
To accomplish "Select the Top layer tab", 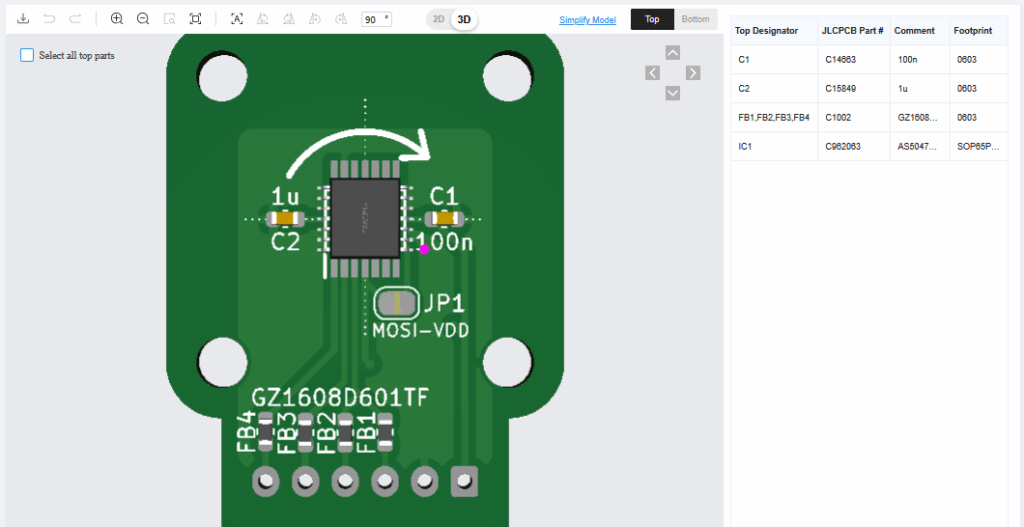I will (x=652, y=19).
